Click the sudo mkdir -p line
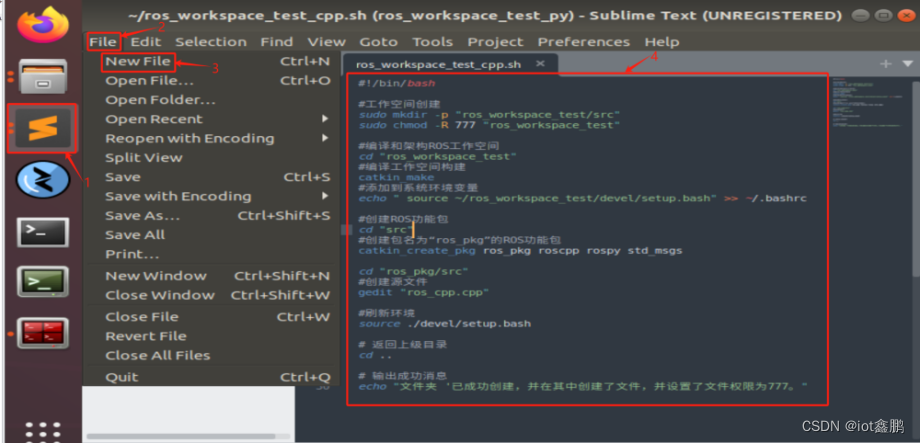This screenshot has height=444, width=920. 489,115
